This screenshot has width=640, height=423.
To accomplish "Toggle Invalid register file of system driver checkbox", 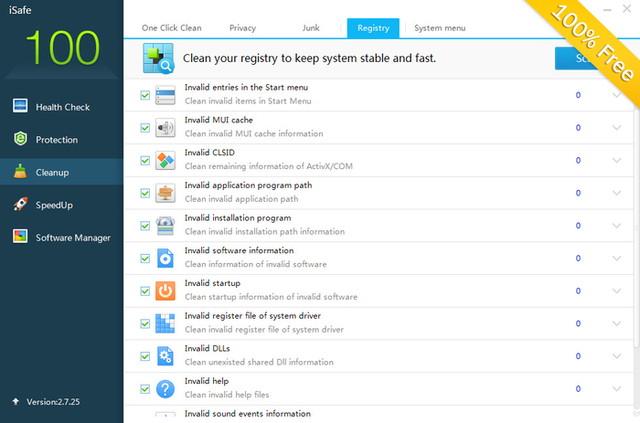I will pyautogui.click(x=145, y=324).
